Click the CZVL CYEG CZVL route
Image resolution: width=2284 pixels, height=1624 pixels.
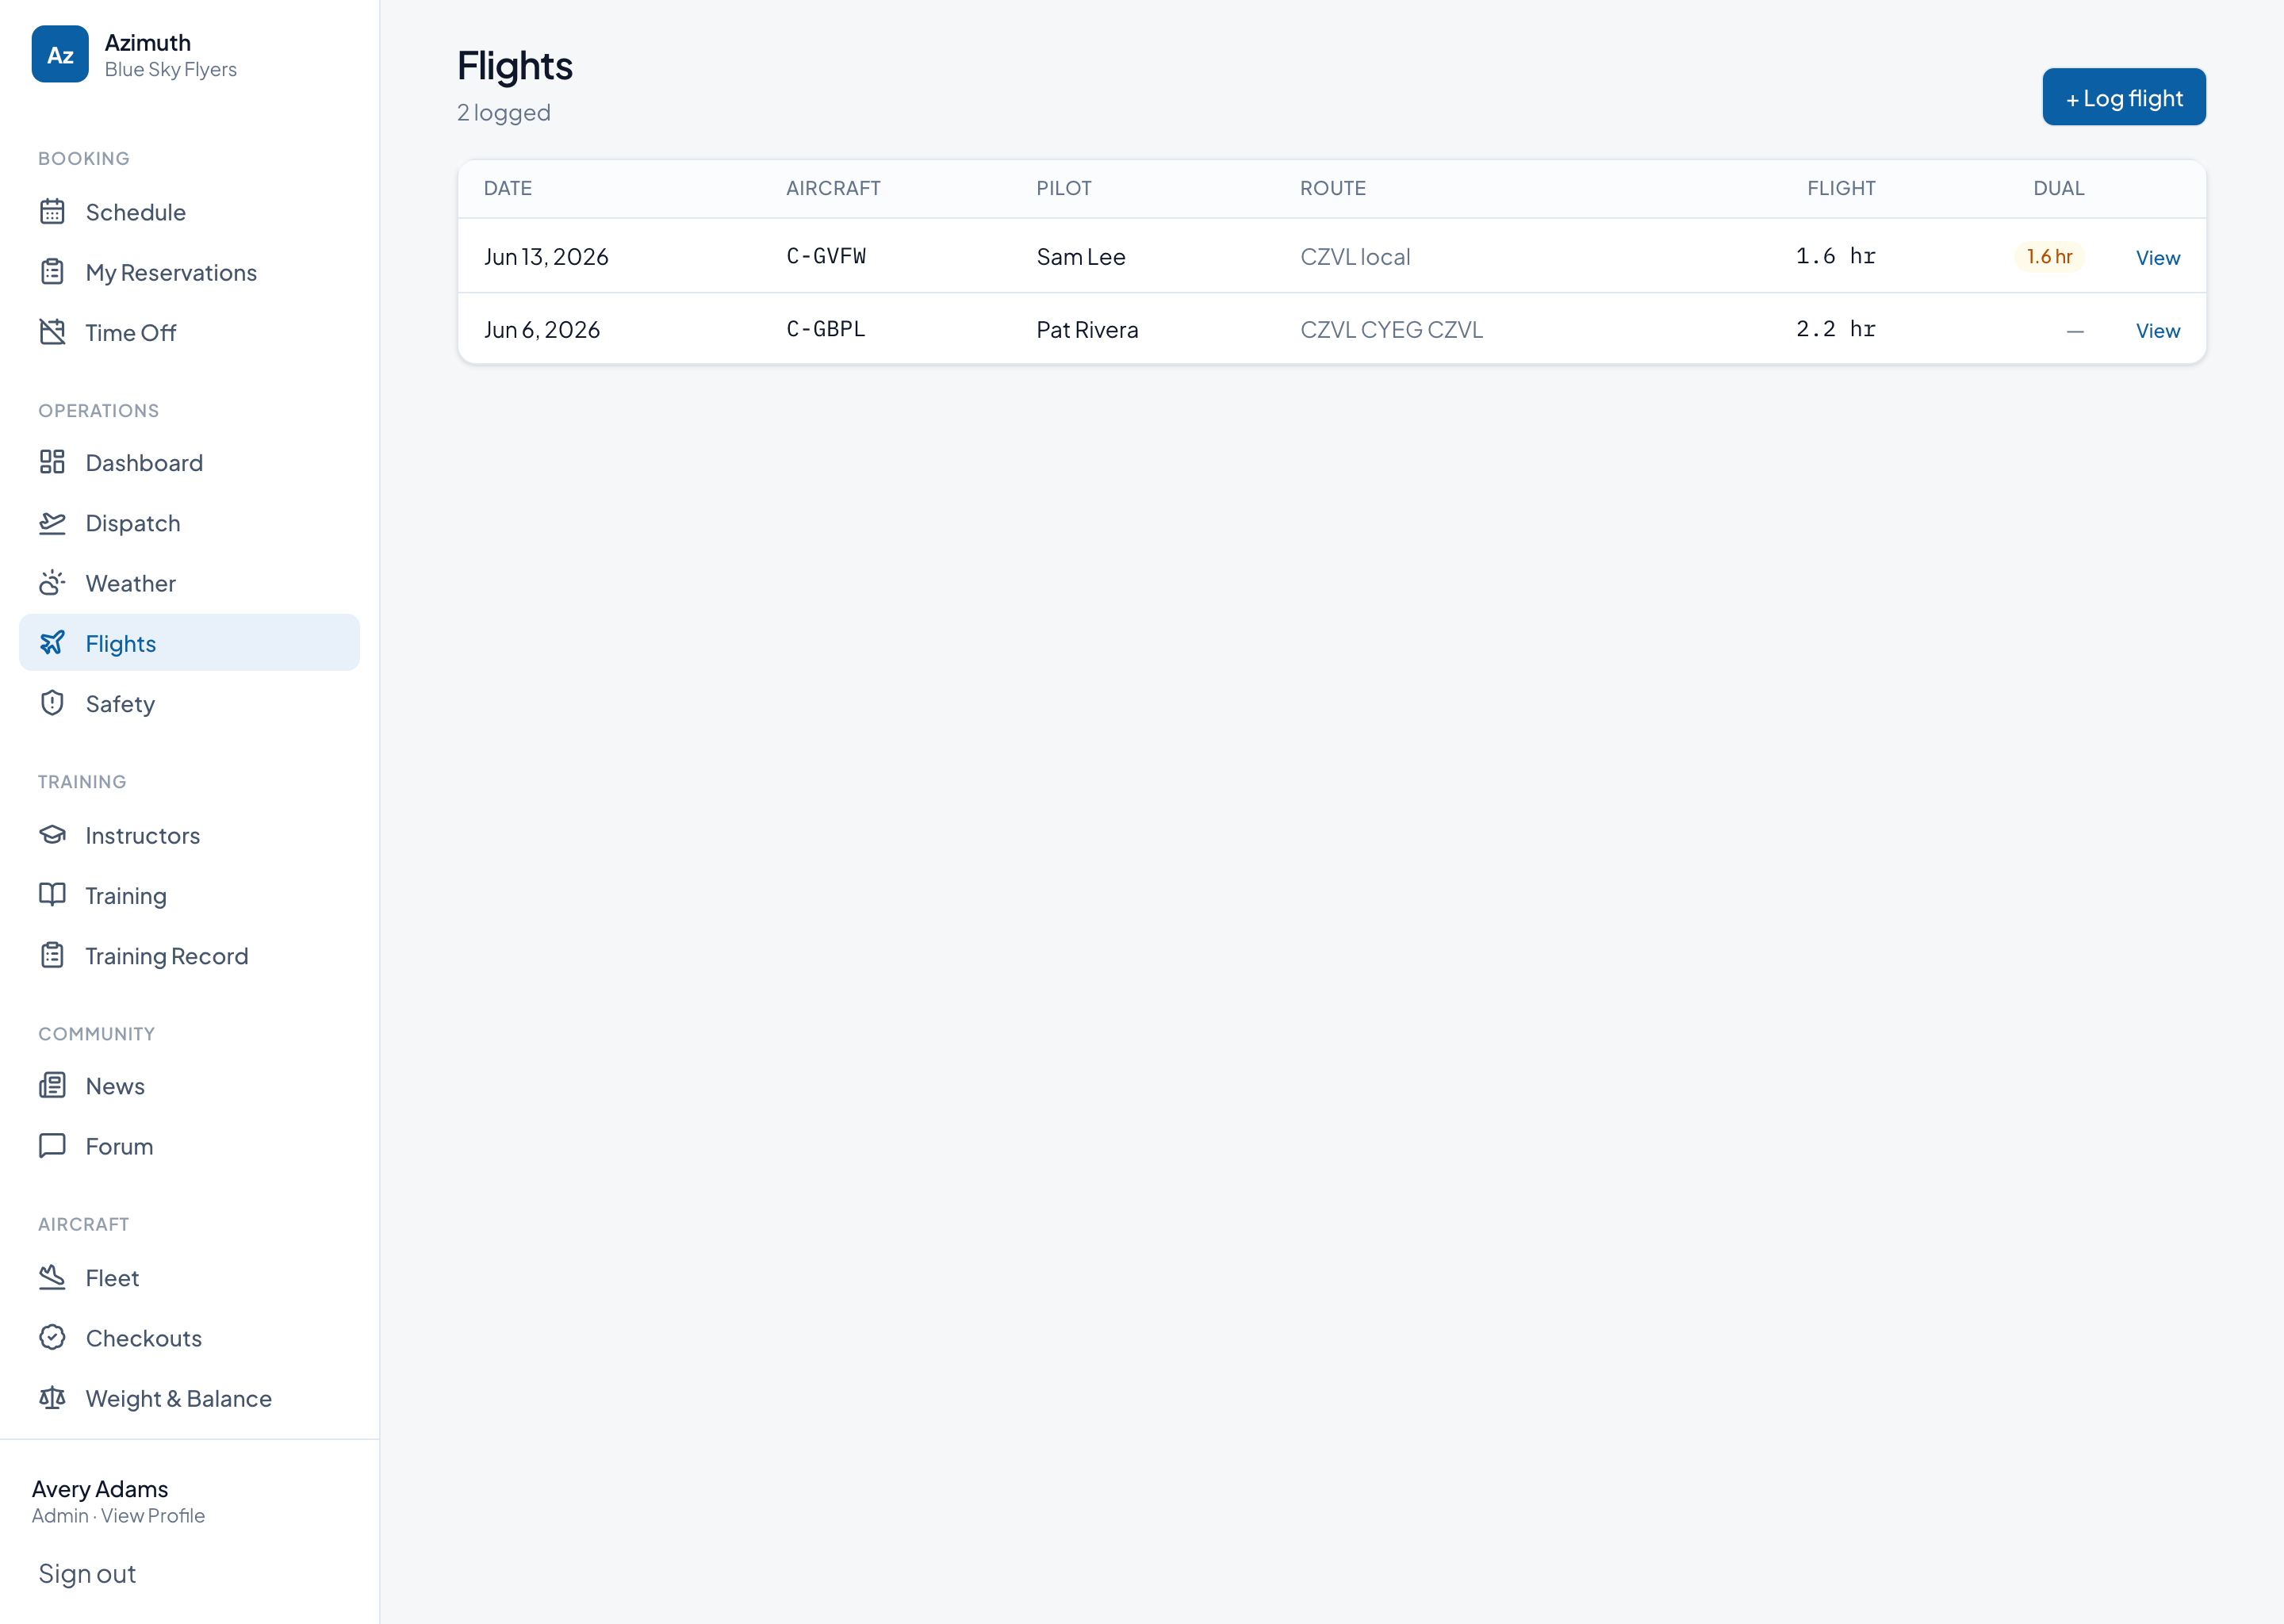[x=1391, y=330]
